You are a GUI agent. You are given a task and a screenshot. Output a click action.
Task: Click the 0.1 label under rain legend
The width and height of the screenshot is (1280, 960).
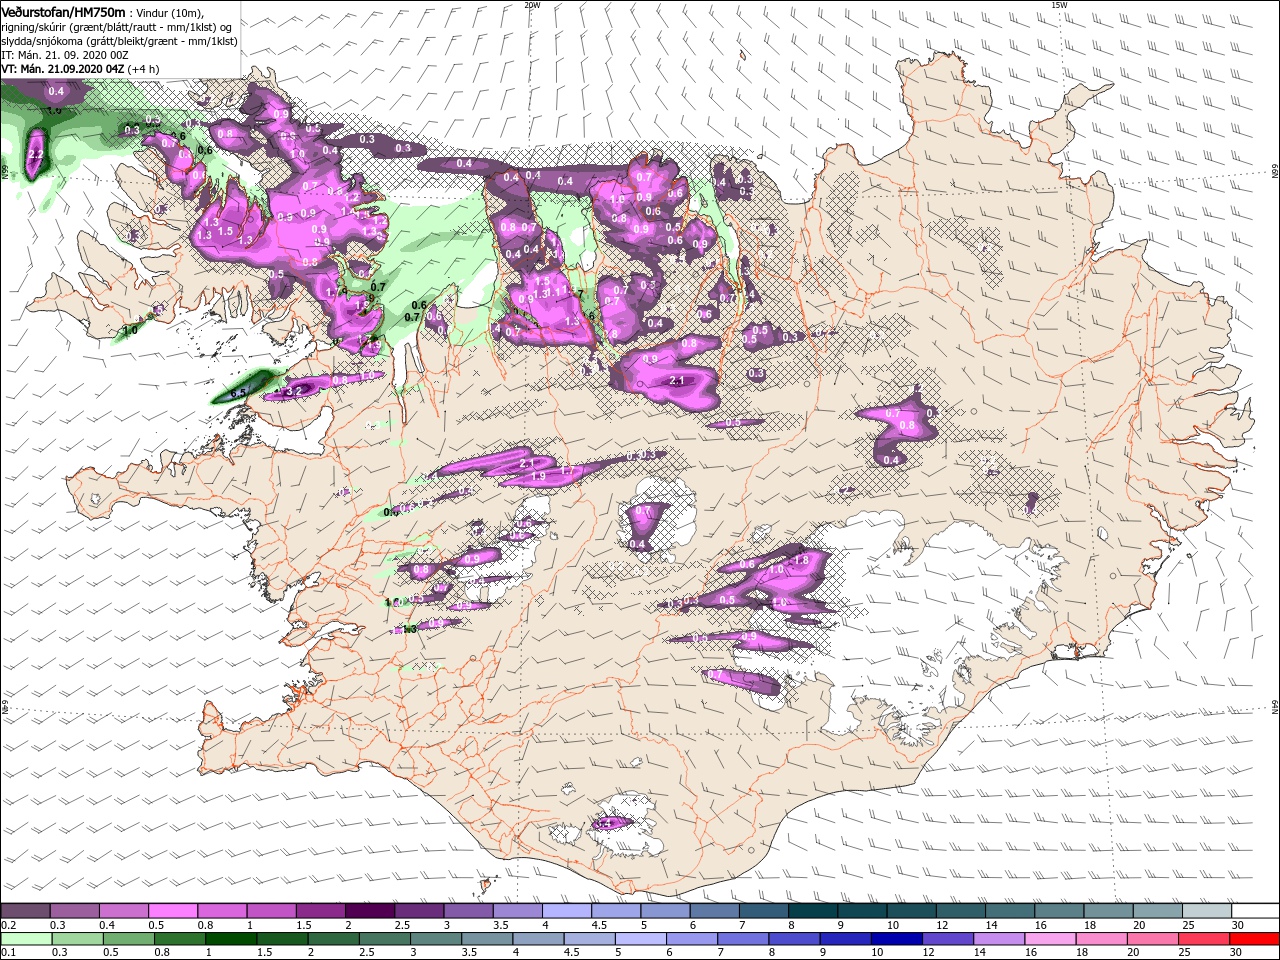coord(8,953)
